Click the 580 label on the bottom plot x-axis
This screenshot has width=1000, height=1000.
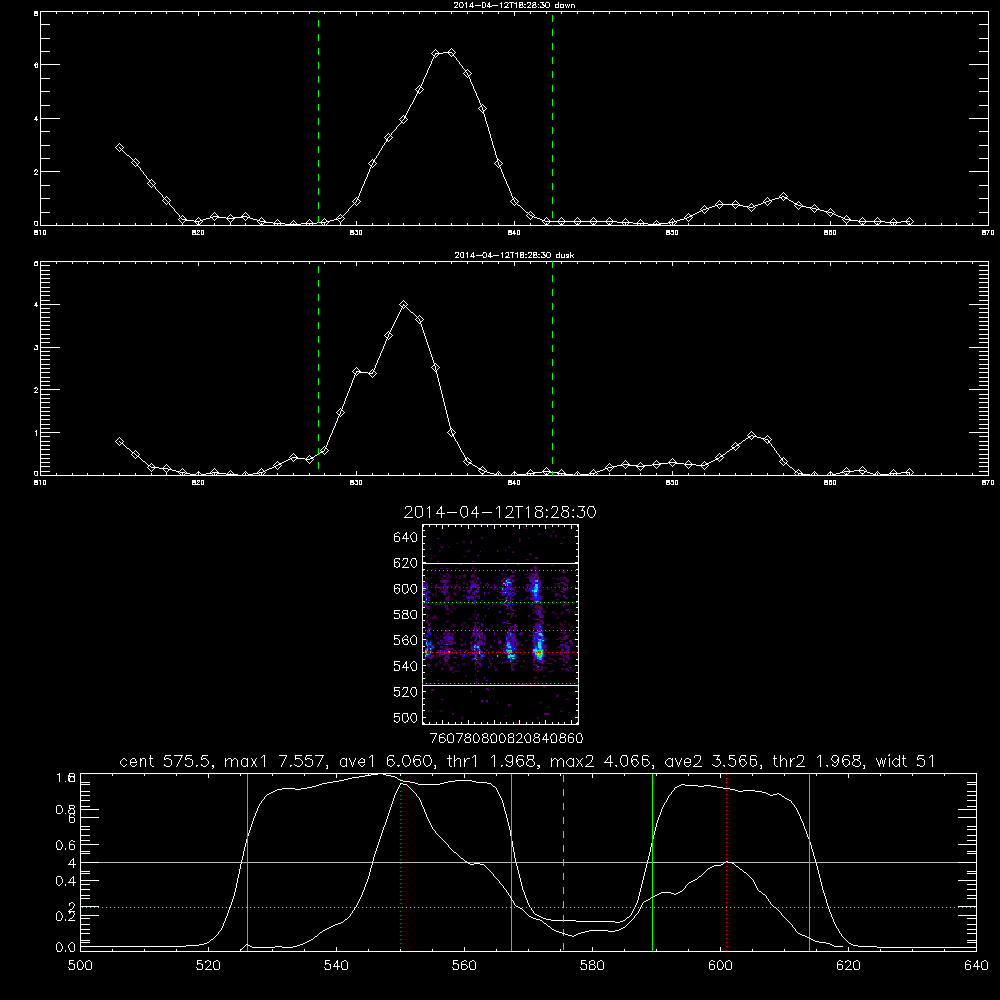pos(592,966)
